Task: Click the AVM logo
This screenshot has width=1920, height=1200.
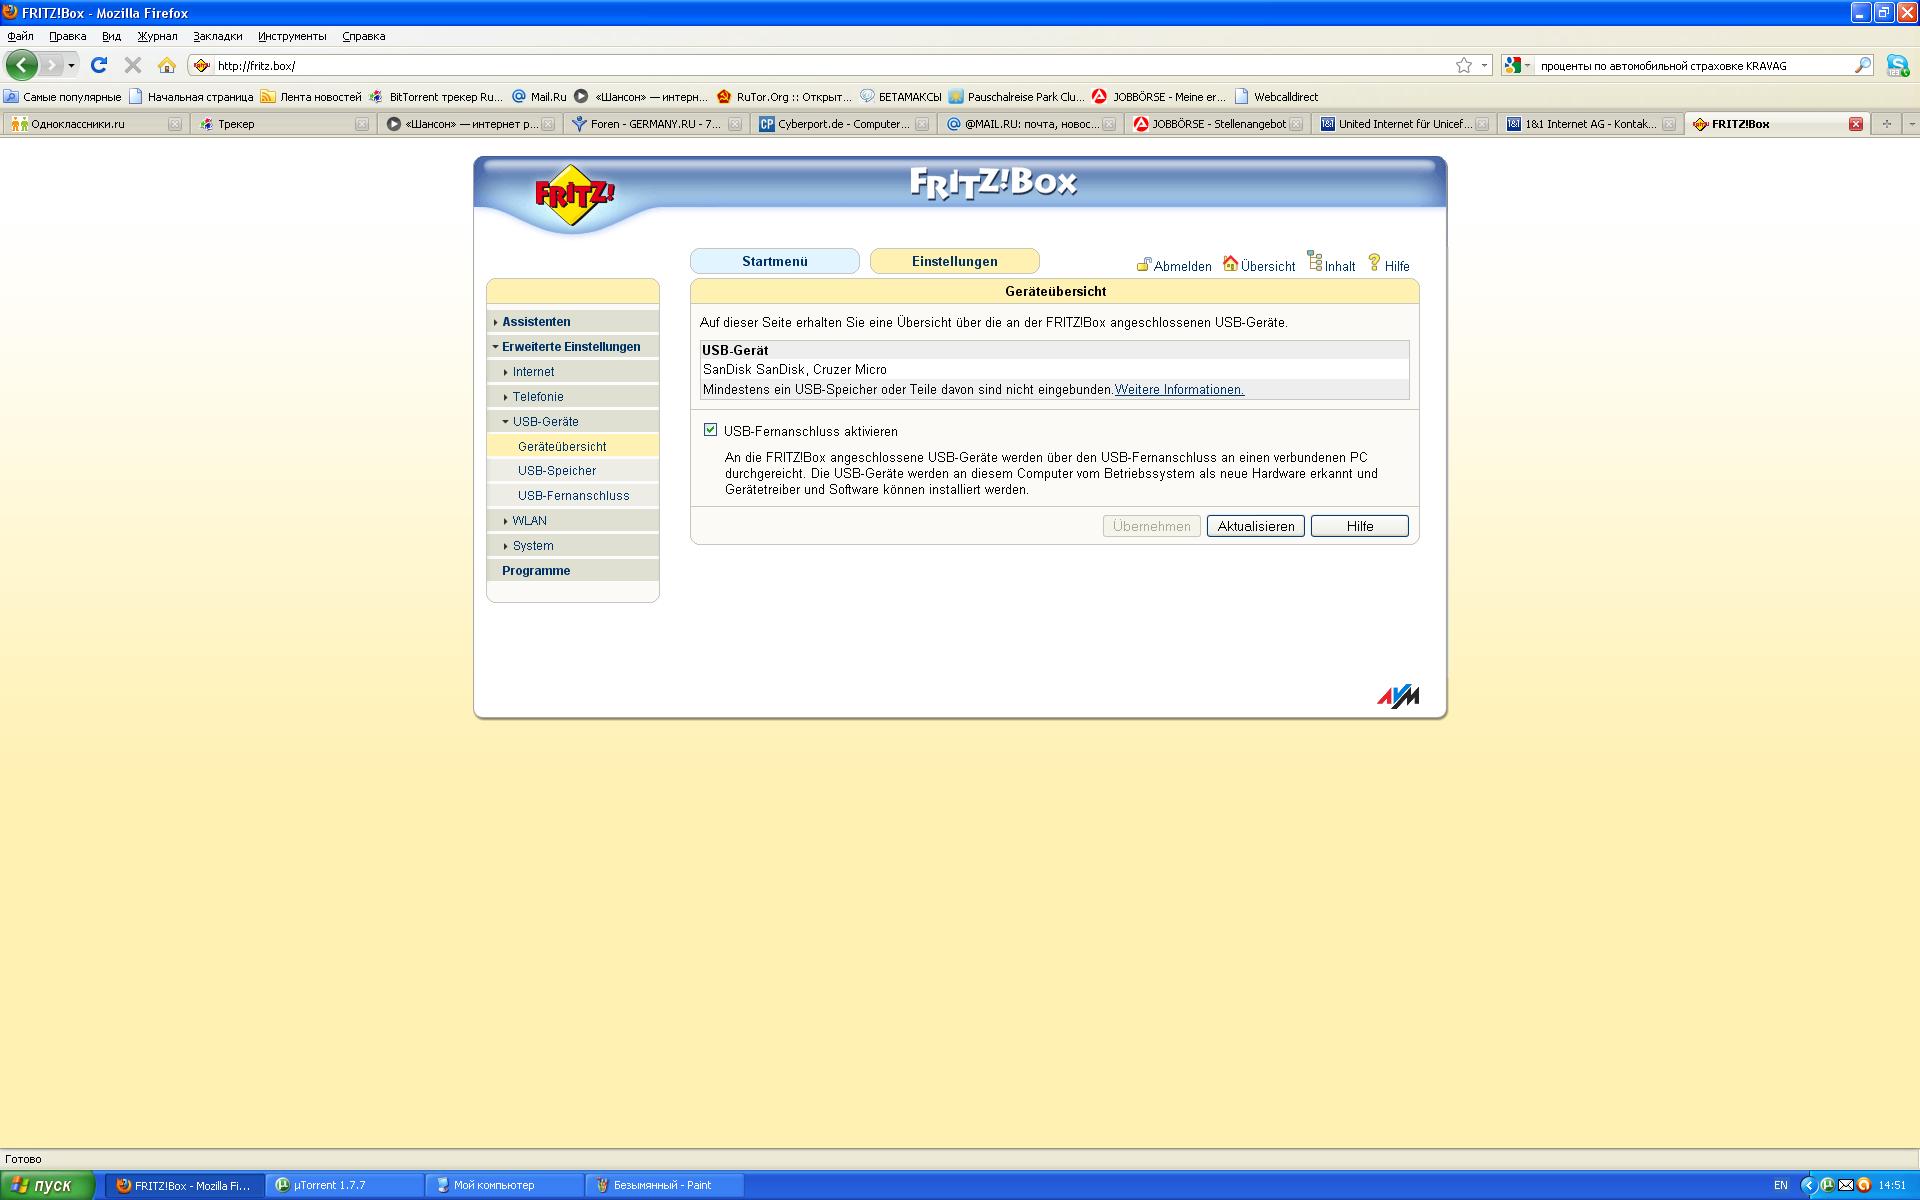Action: (1397, 696)
